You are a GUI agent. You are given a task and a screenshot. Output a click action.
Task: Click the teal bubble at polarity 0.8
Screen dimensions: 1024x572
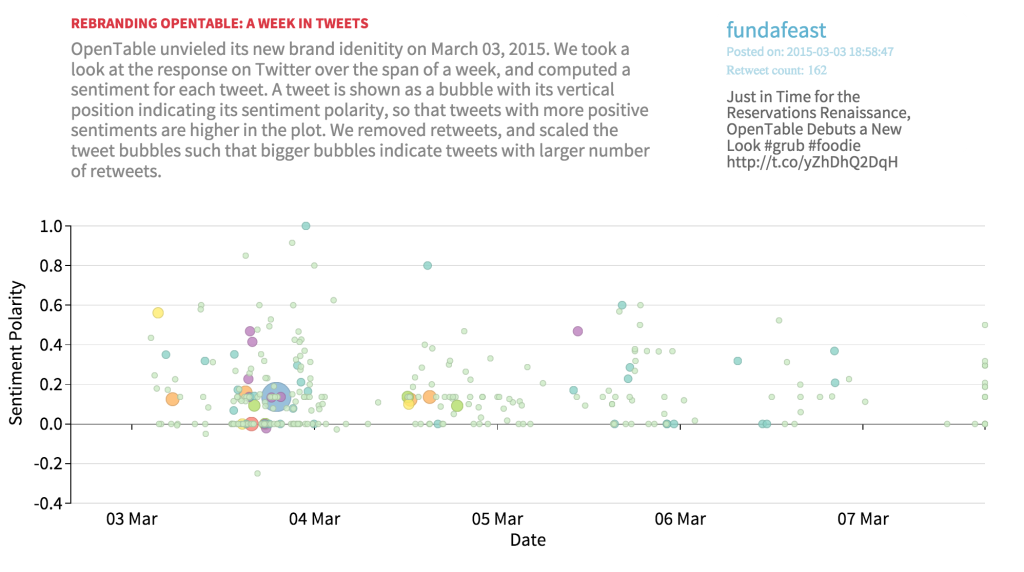coord(427,266)
